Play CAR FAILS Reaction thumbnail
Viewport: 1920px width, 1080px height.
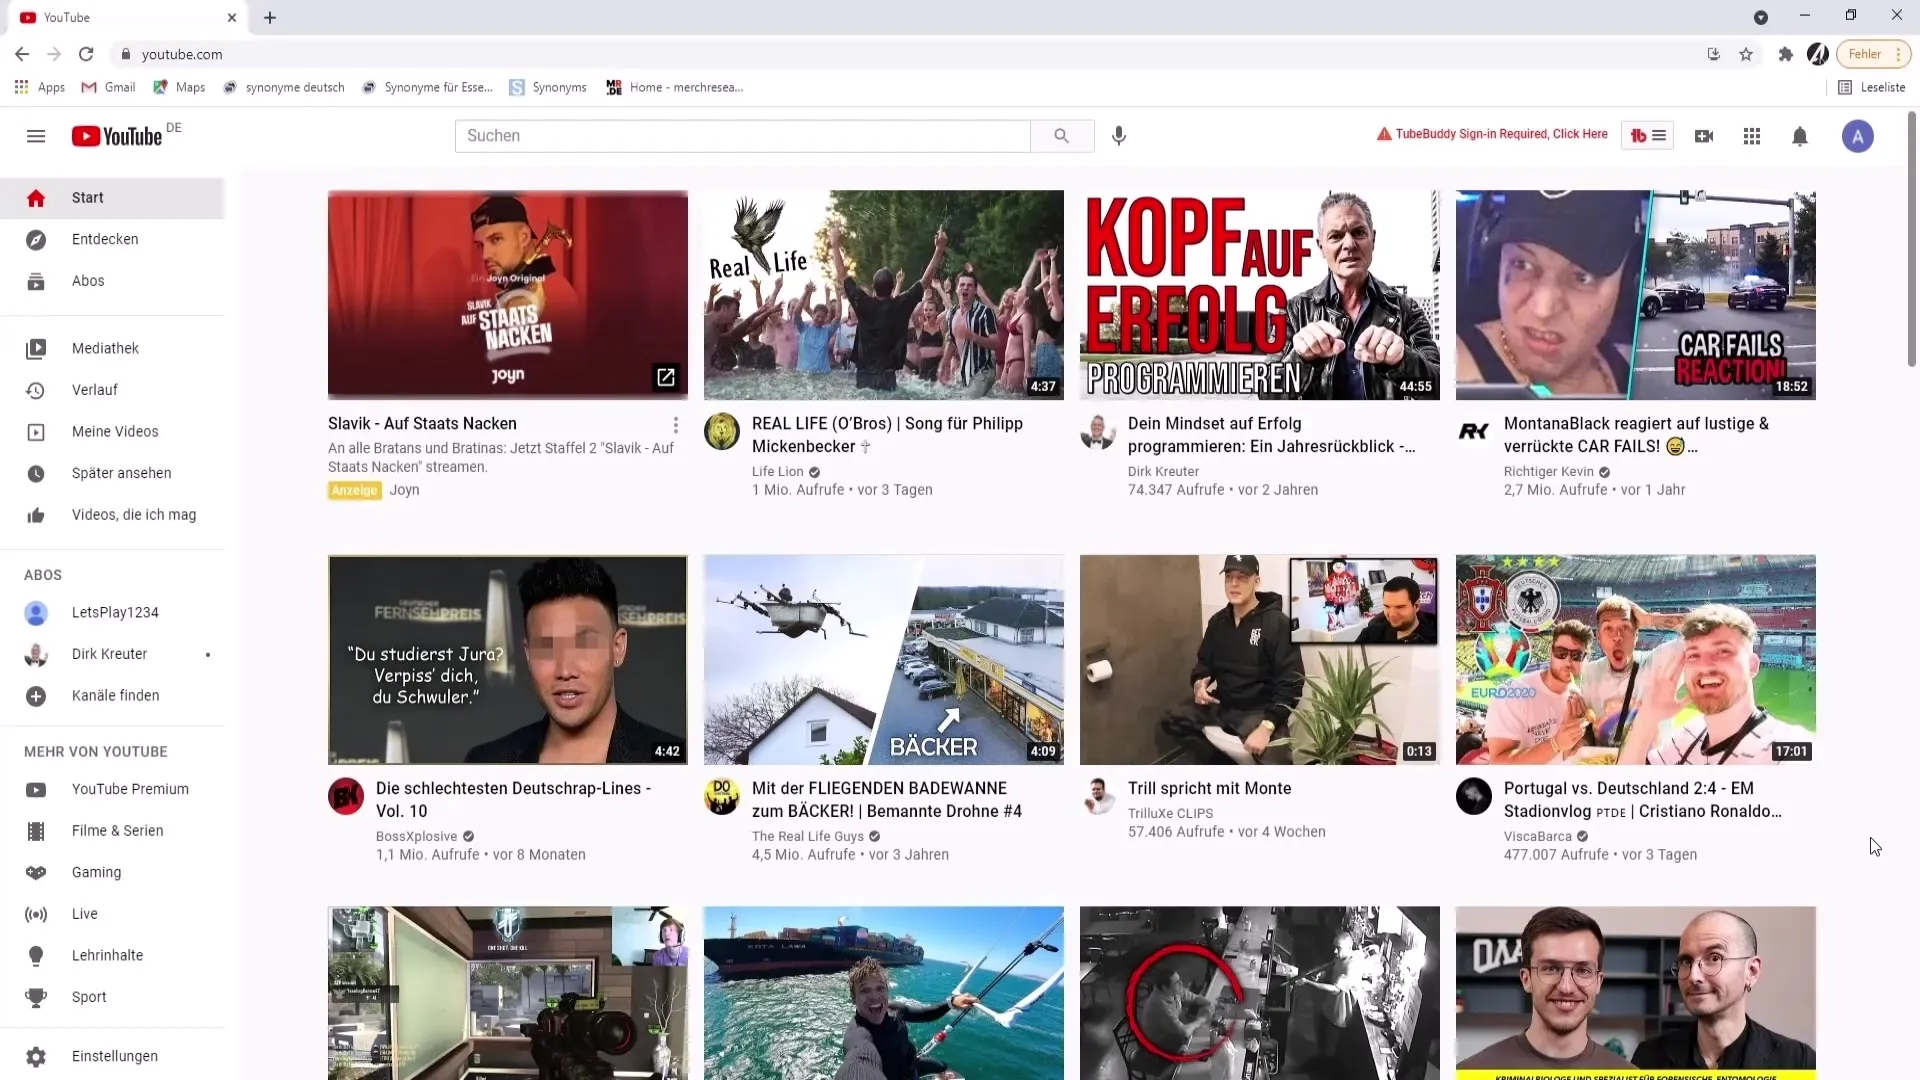1636,295
